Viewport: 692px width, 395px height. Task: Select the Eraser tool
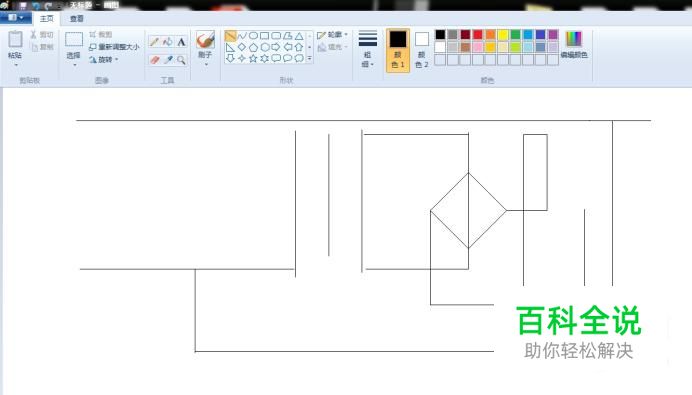click(x=154, y=60)
